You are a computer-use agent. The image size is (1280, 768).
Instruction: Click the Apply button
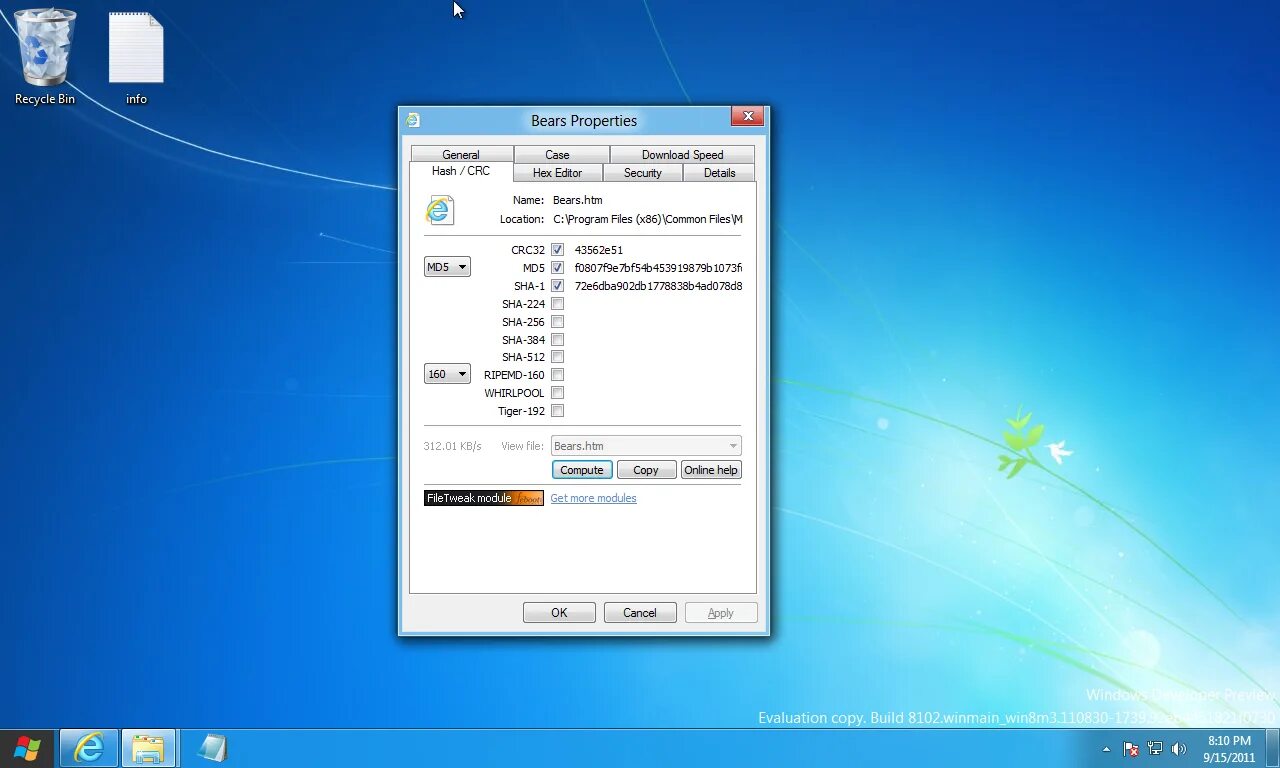point(721,613)
